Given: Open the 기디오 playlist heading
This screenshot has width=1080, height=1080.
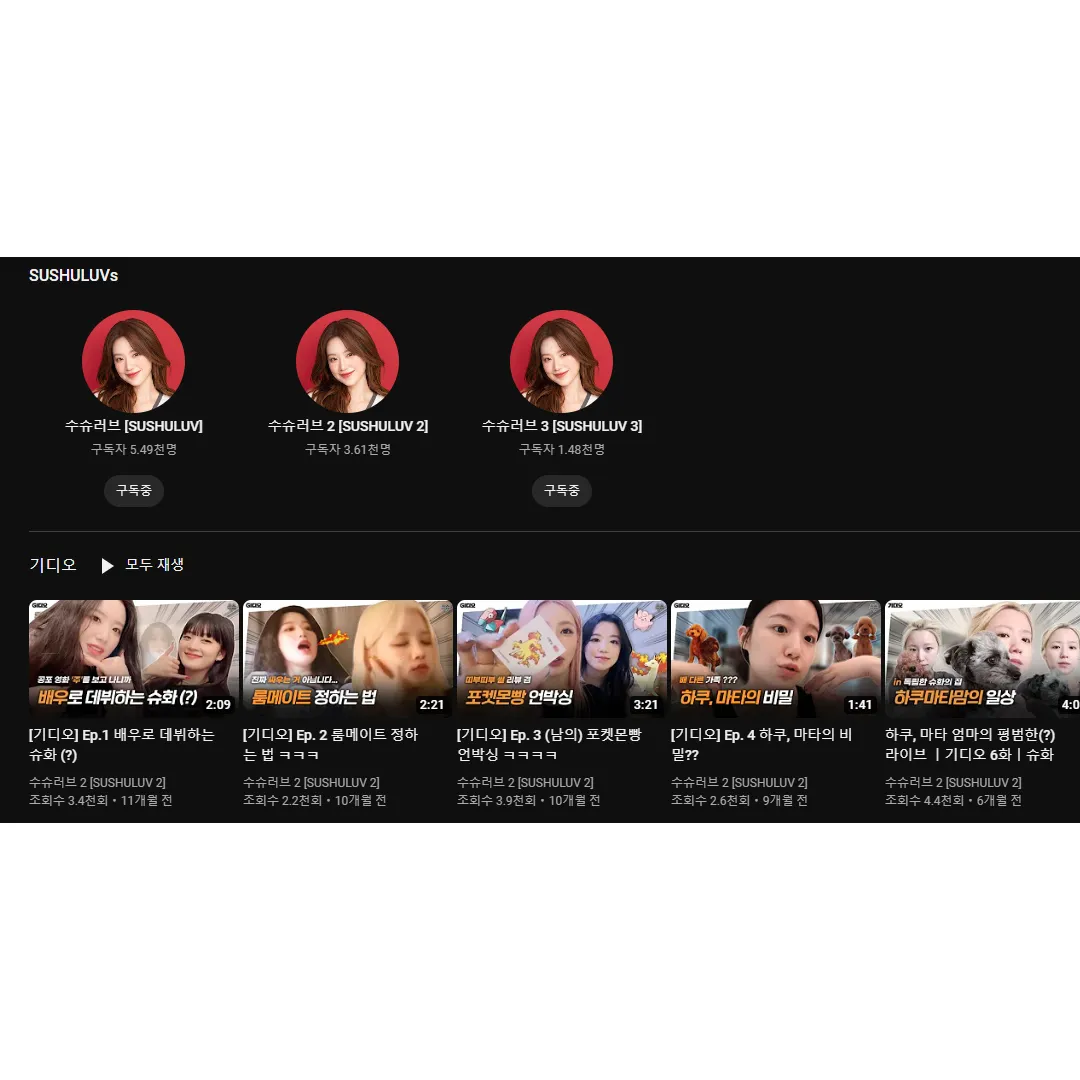Looking at the screenshot, I should click(53, 565).
